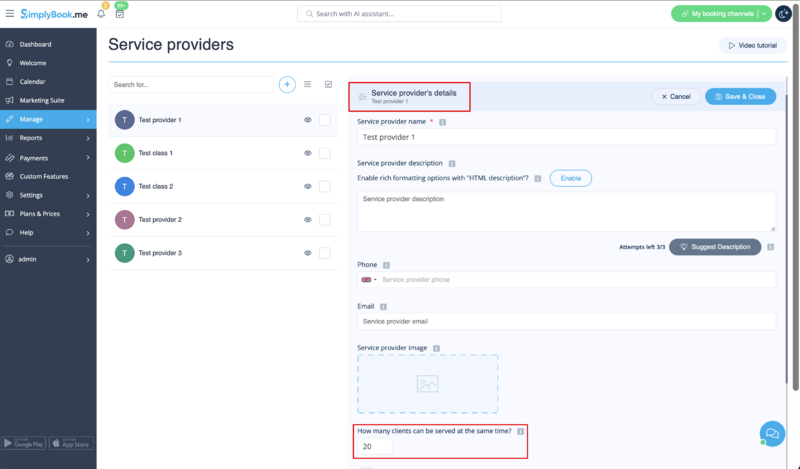Click Enable HTML description button
The width and height of the screenshot is (800, 469).
[x=570, y=178]
